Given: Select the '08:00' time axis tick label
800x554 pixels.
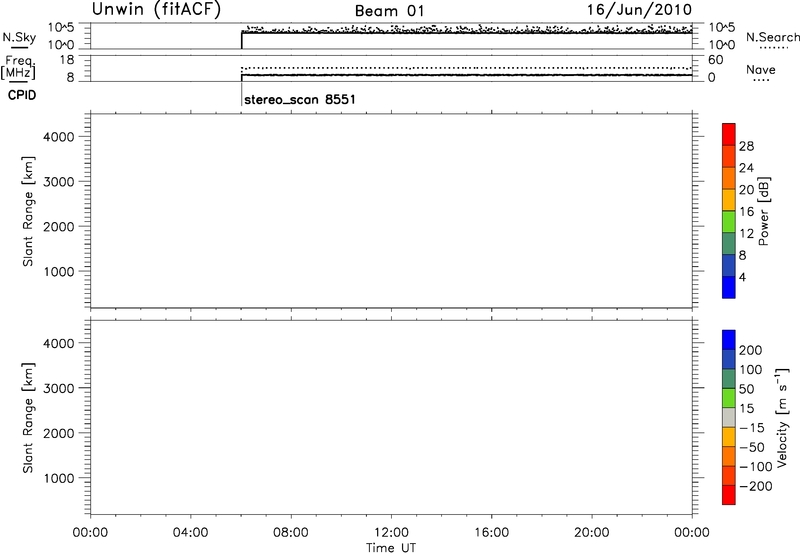Looking at the screenshot, I should pos(291,533).
